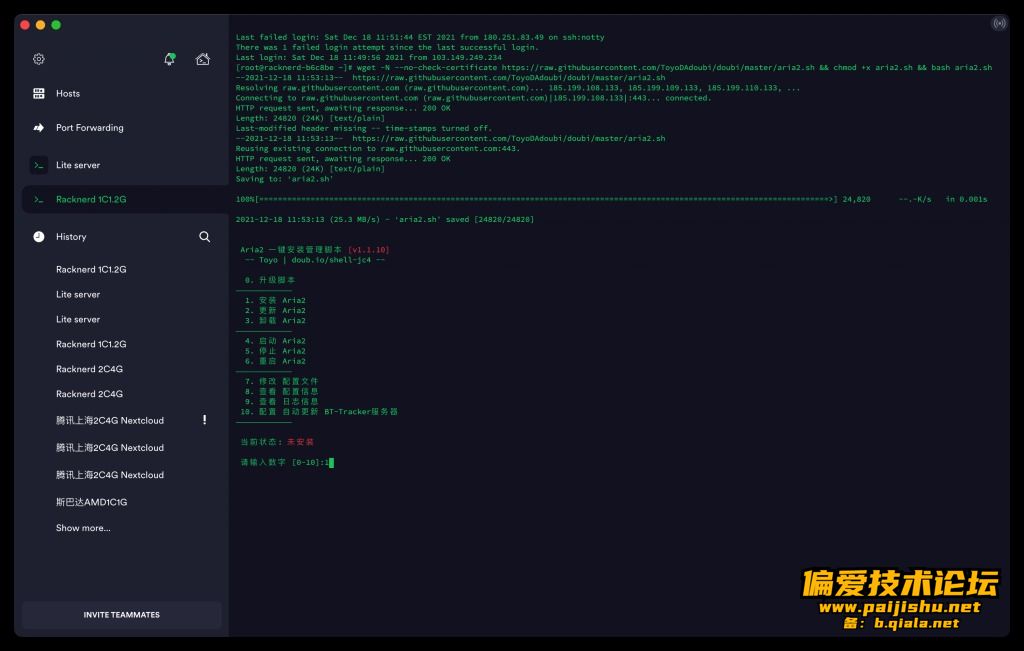This screenshot has width=1024, height=651.
Task: Open local terminal via the house icon
Action: pos(202,59)
